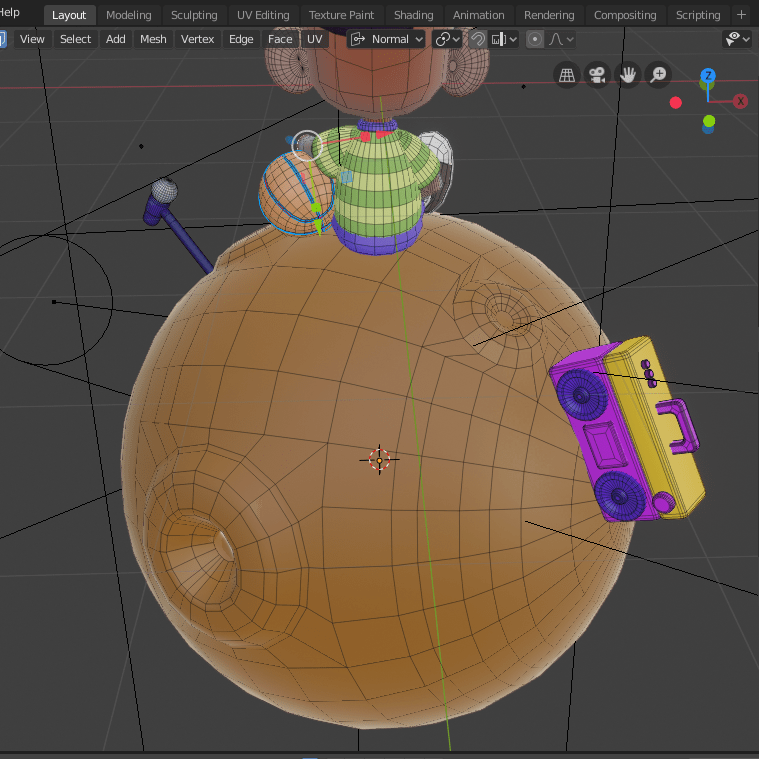Screen dimensions: 759x759
Task: Switch to the Sculpting workspace tab
Action: [x=194, y=15]
